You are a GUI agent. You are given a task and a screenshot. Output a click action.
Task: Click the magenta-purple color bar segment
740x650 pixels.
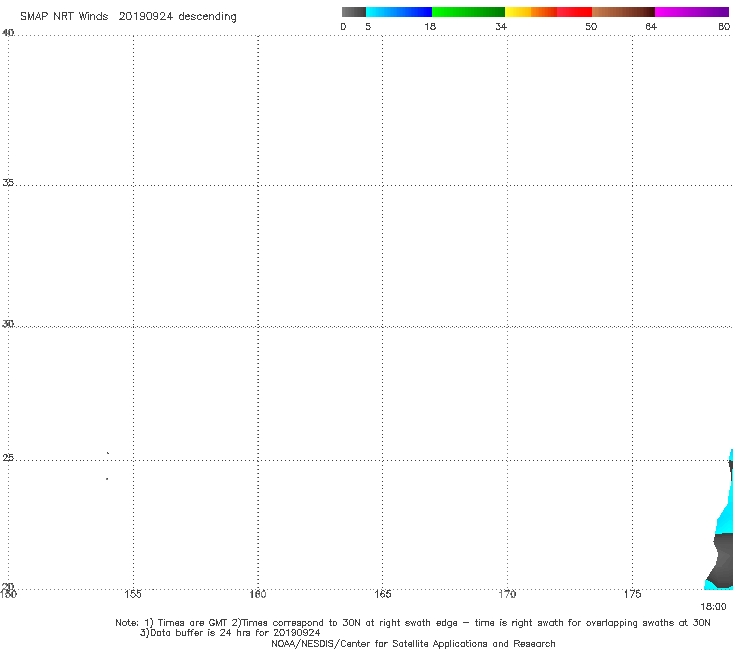click(692, 12)
